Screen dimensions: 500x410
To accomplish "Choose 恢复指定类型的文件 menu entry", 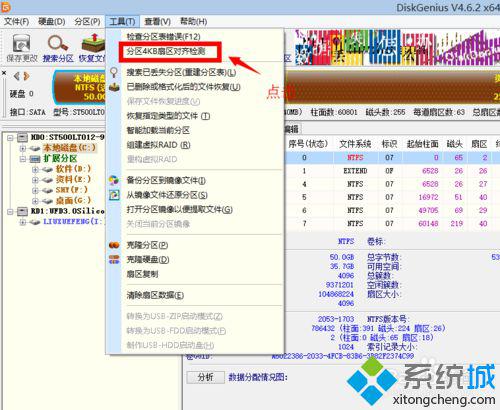I will point(168,116).
